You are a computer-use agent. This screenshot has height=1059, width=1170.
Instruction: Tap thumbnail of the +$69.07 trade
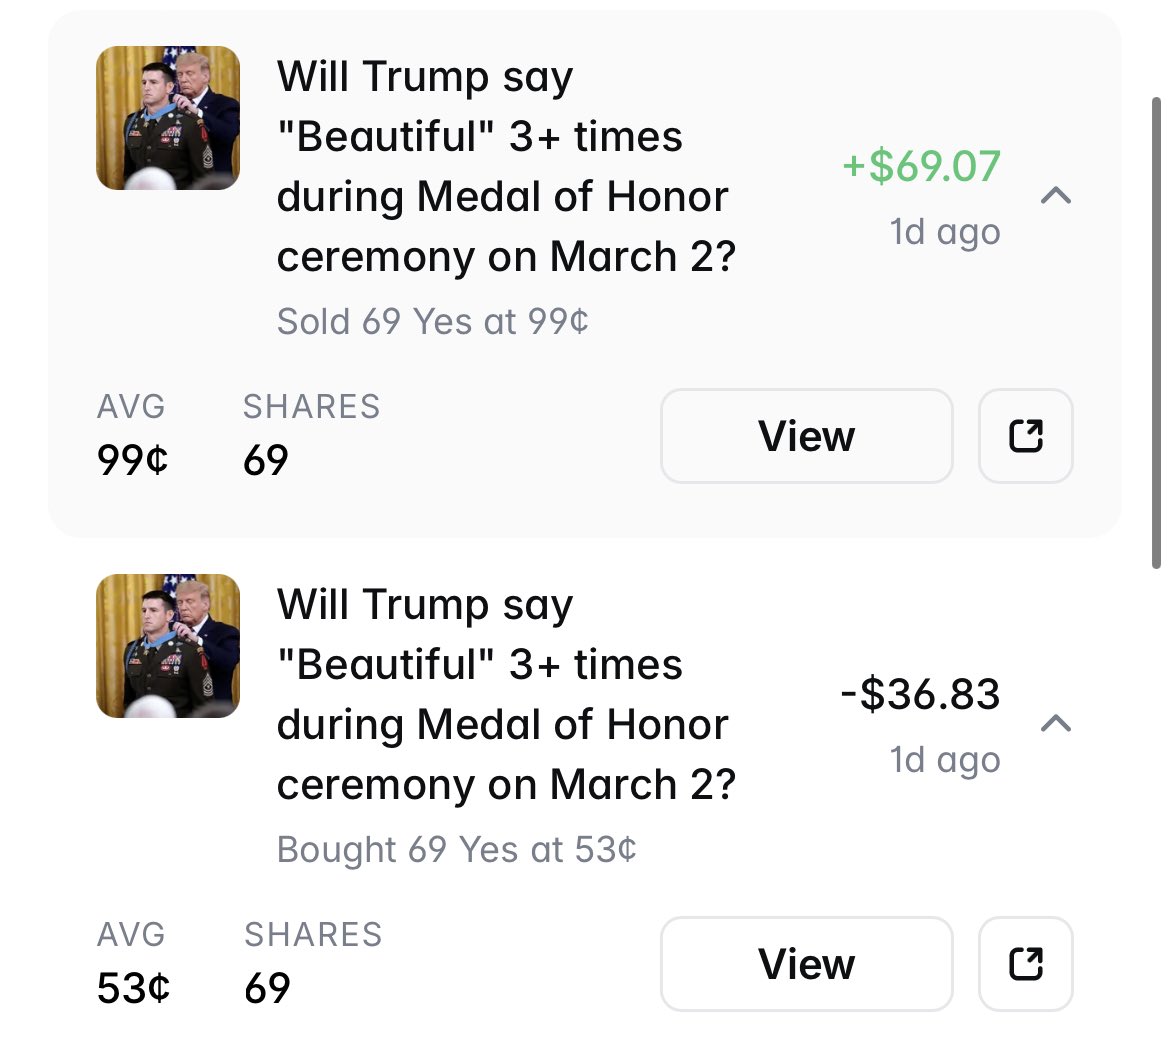[168, 118]
